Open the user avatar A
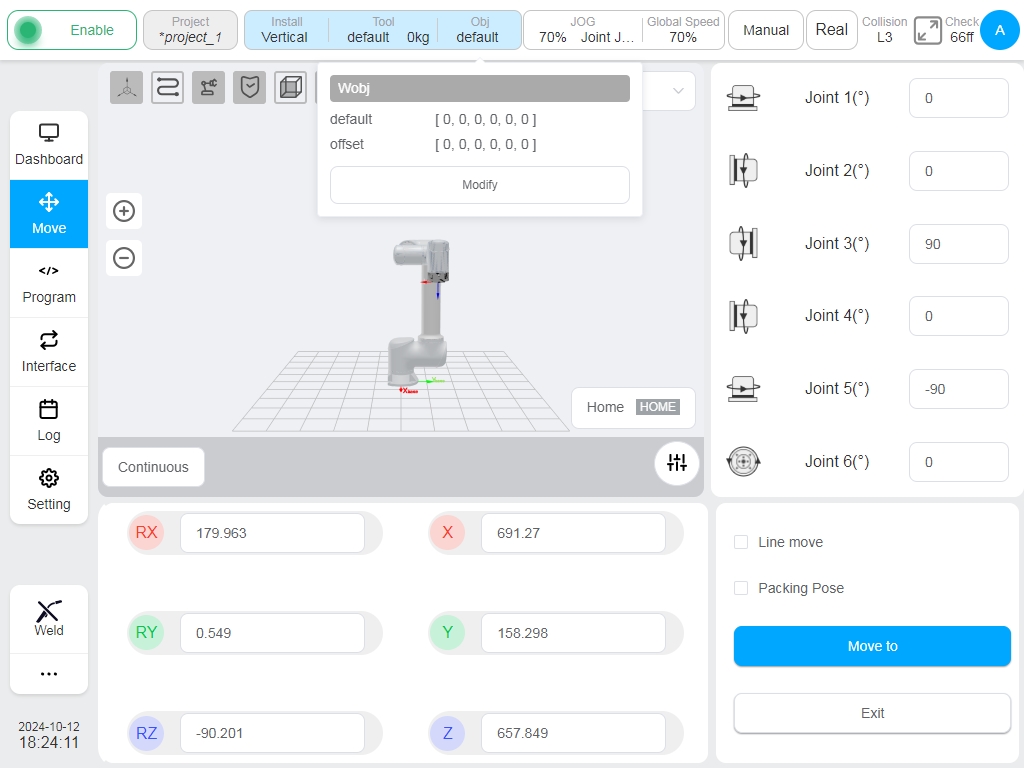 [x=999, y=30]
